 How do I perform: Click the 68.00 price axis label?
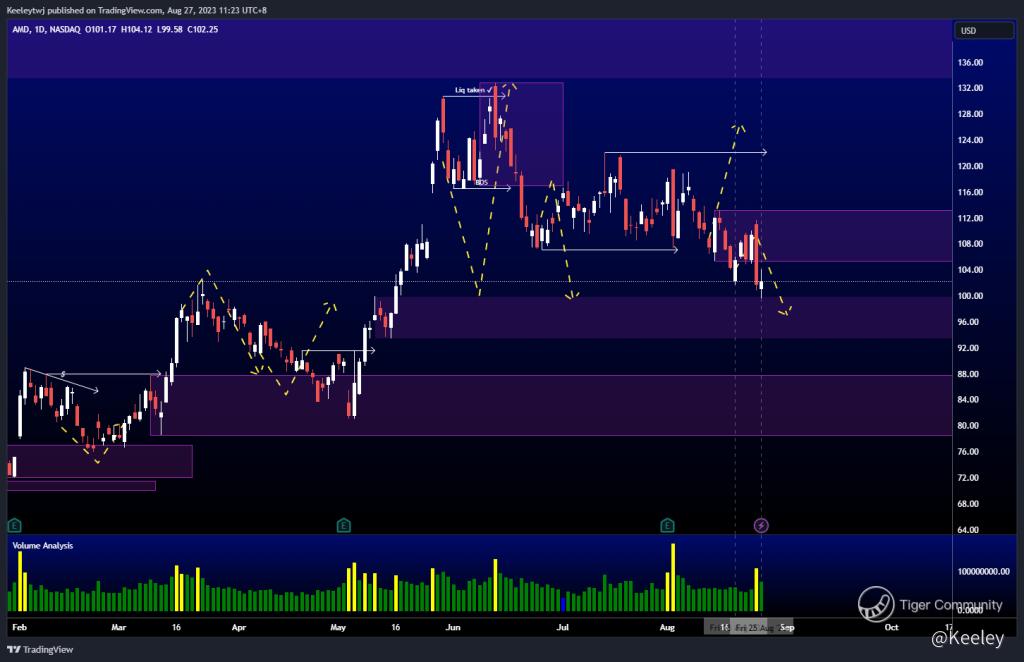[968, 505]
